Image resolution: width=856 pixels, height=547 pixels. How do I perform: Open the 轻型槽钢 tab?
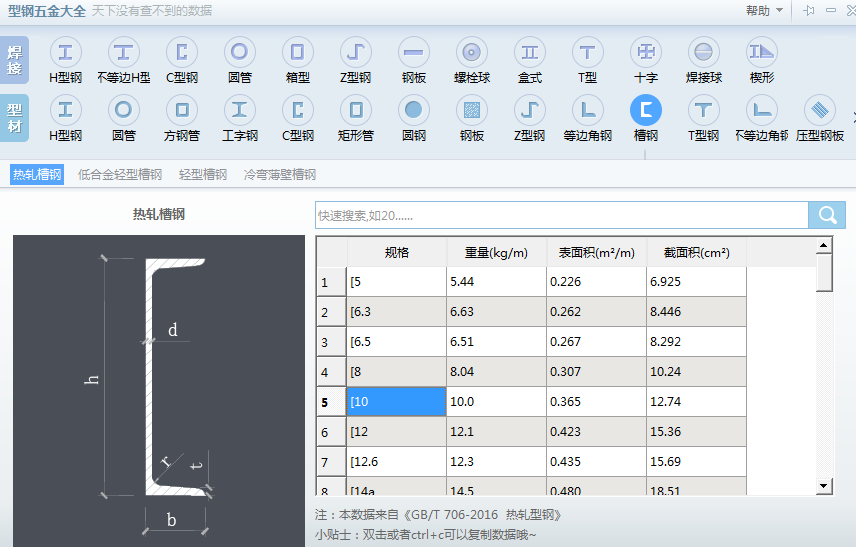click(203, 175)
